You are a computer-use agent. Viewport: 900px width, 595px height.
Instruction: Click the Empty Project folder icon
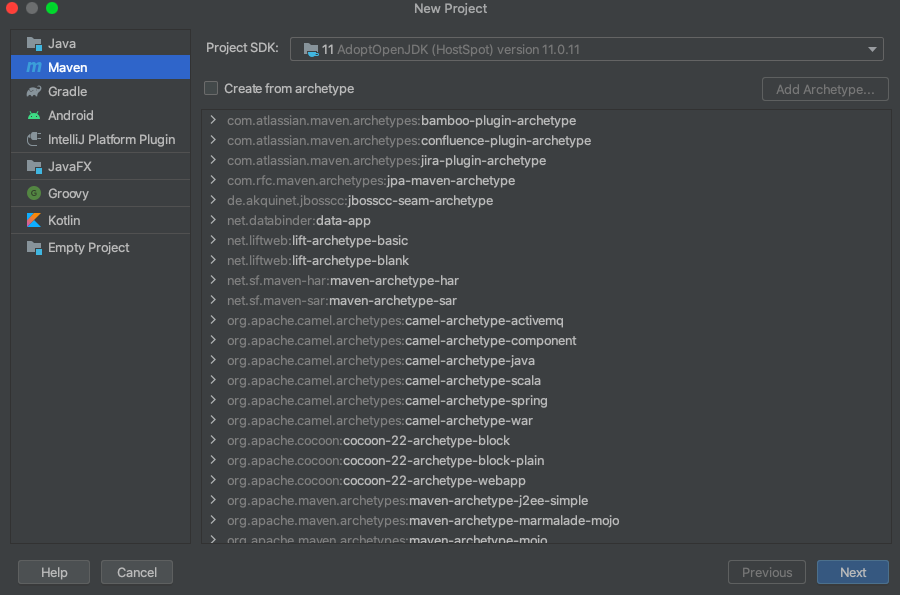click(x=34, y=247)
